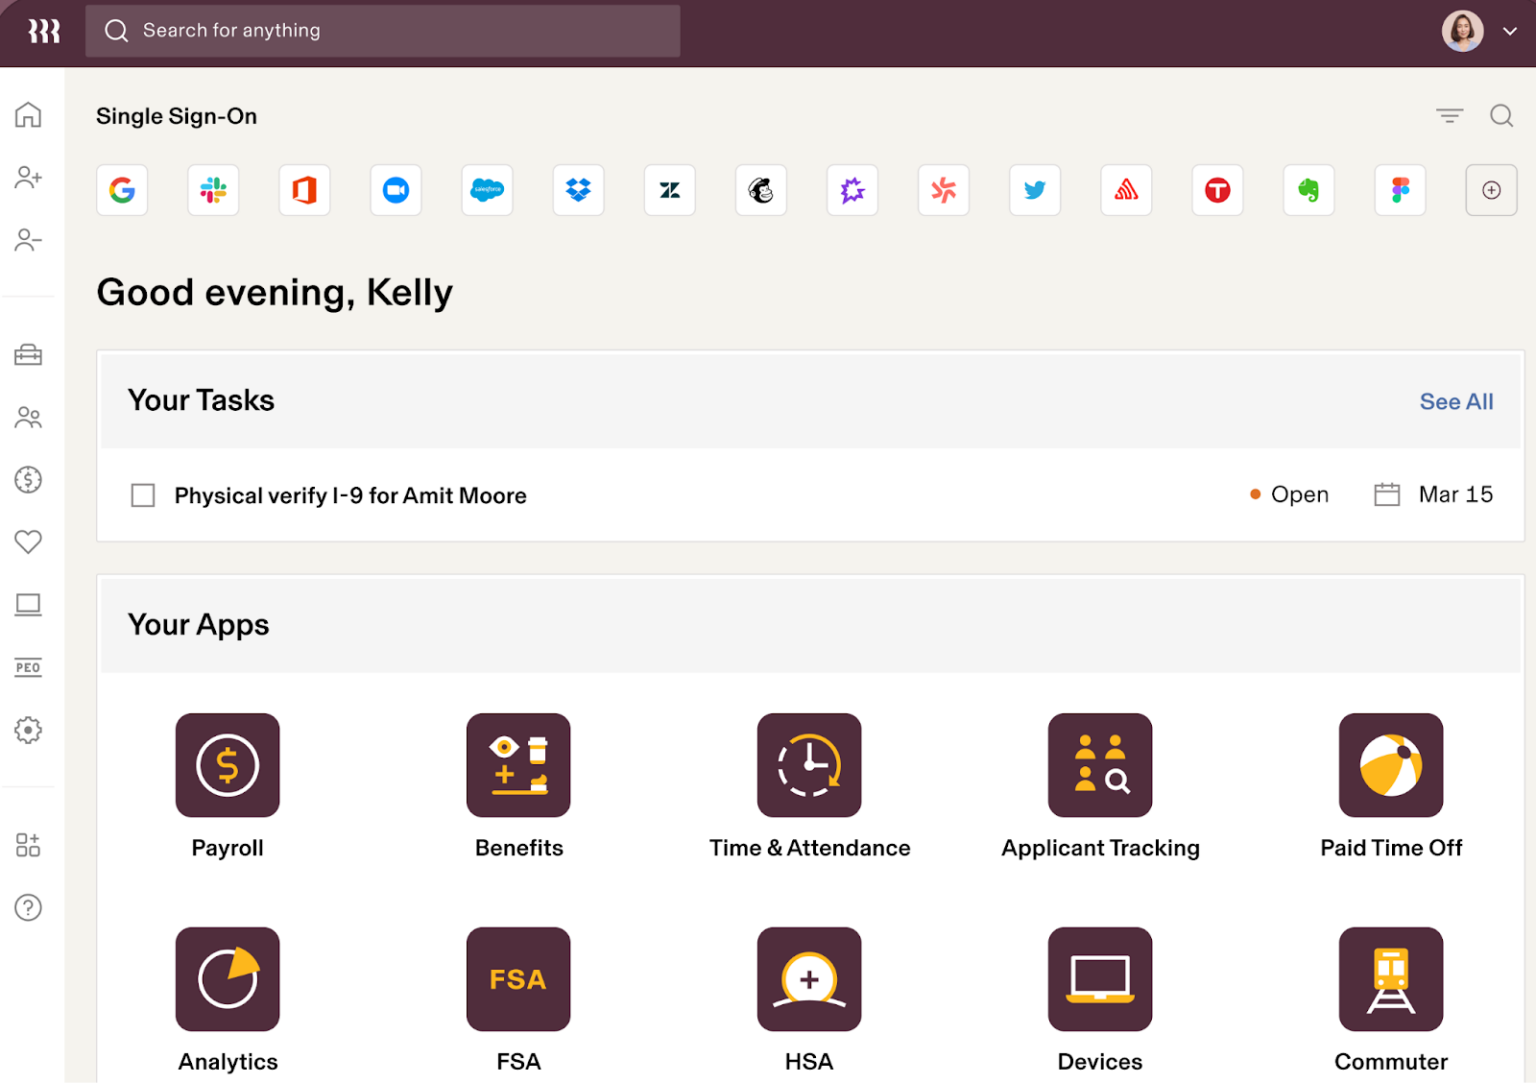Image resolution: width=1536 pixels, height=1083 pixels.
Task: Go to the Home dashboard tab
Action: coord(28,115)
